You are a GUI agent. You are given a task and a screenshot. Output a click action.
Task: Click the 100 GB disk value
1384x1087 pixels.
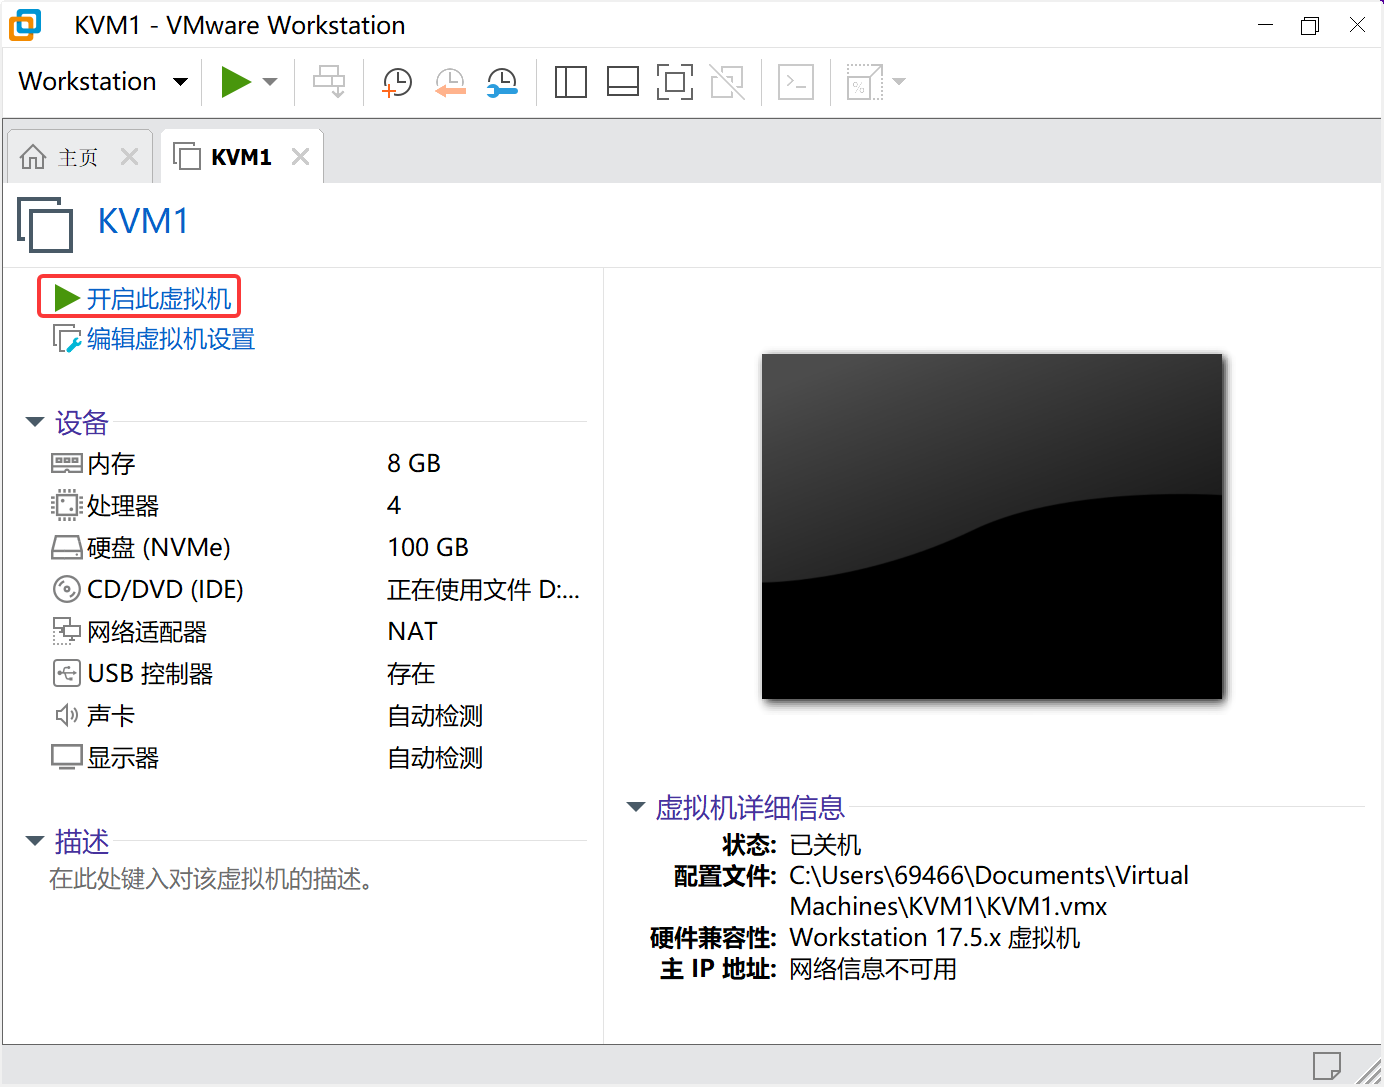click(x=428, y=548)
